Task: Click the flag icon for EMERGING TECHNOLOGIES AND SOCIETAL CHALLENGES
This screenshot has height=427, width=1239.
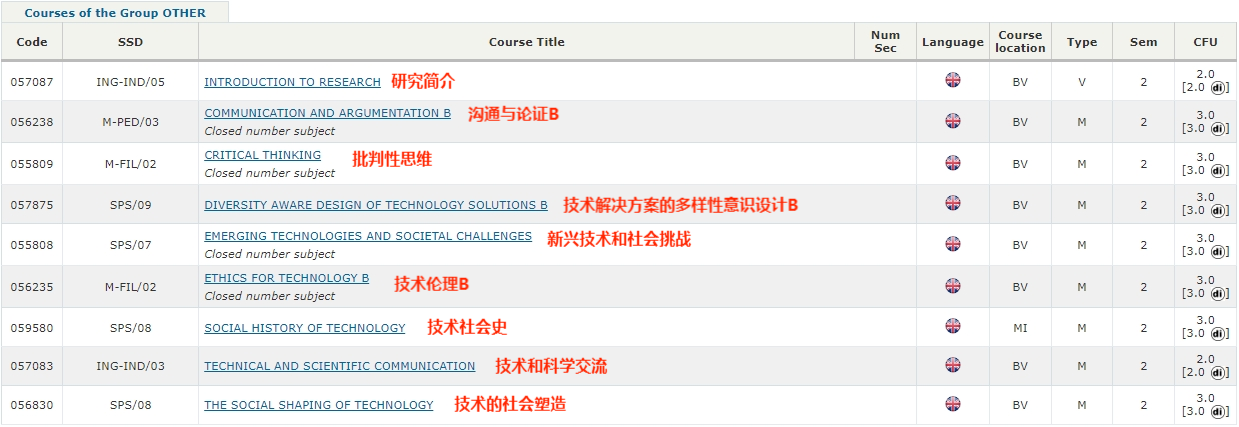Action: [x=953, y=244]
